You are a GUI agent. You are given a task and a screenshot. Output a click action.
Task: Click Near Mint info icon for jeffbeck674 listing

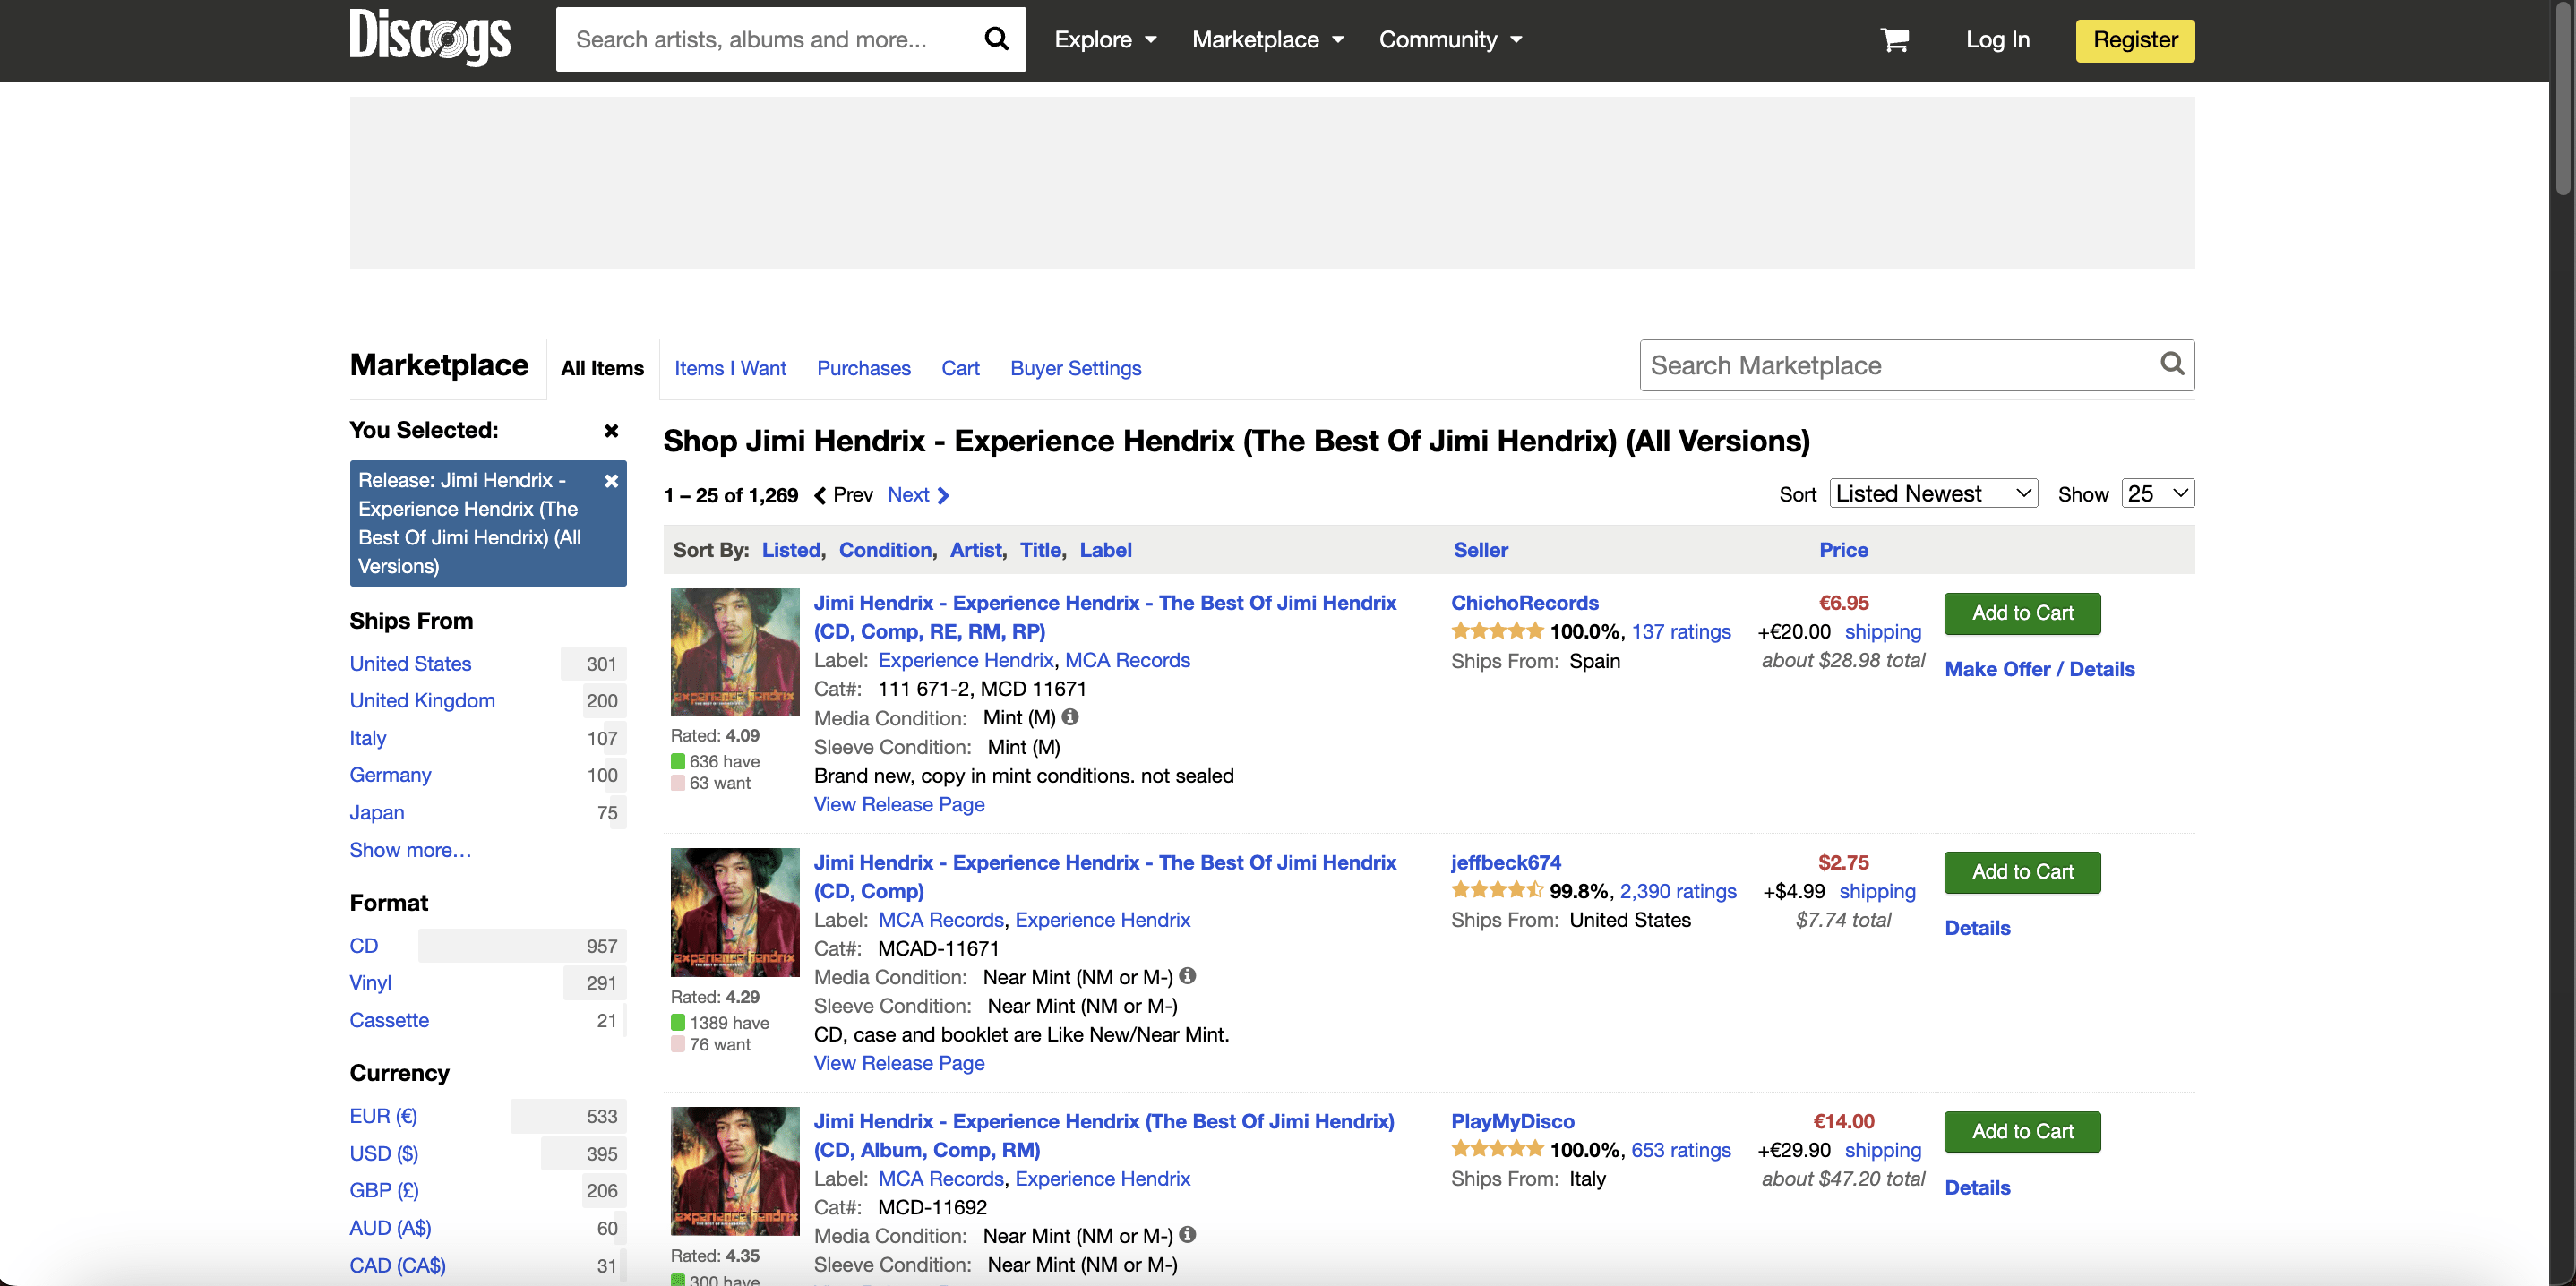(x=1187, y=976)
